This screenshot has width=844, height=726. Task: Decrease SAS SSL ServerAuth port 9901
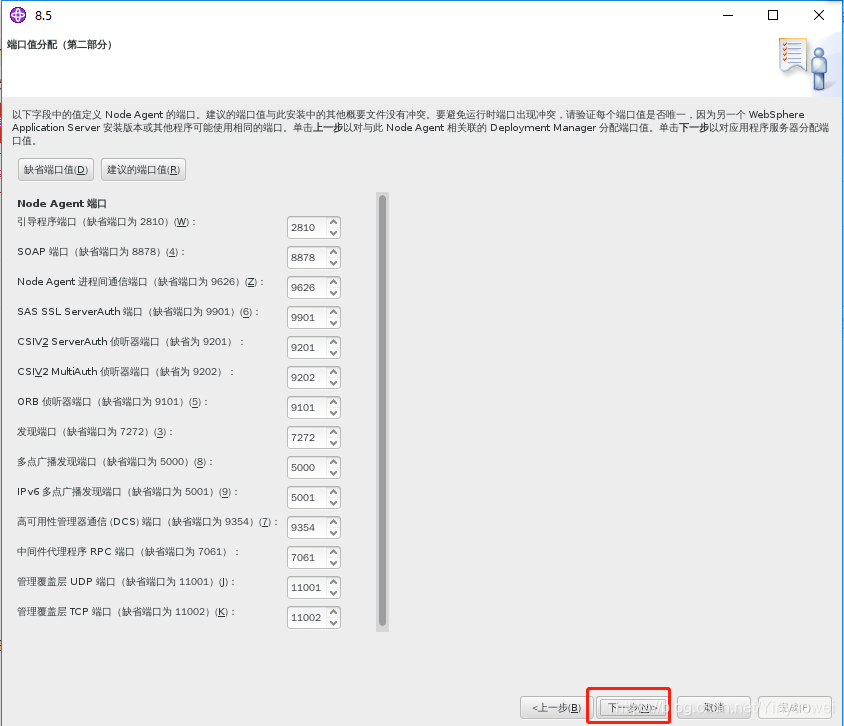pos(334,323)
